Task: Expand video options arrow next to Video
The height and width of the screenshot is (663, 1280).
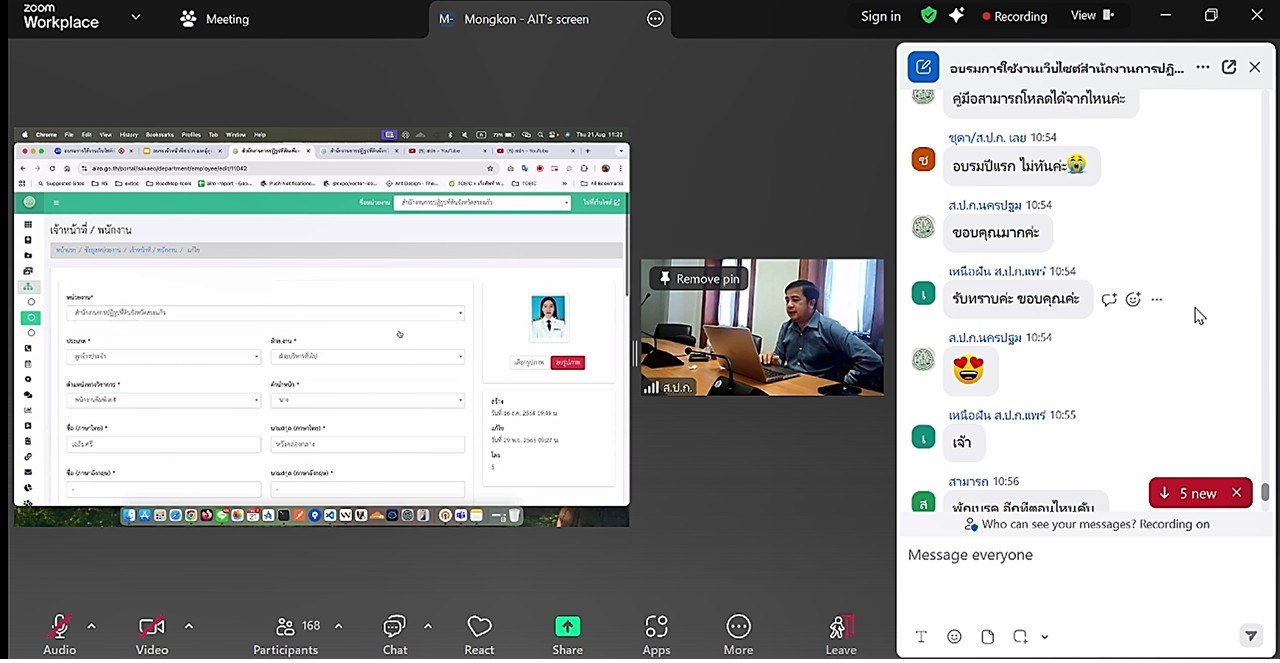Action: (x=188, y=627)
